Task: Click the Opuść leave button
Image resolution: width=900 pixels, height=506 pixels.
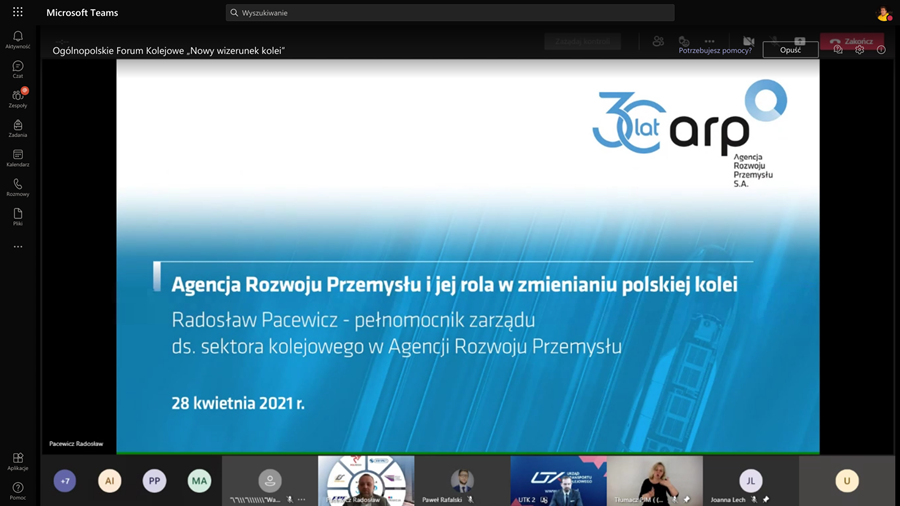Action: [790, 50]
